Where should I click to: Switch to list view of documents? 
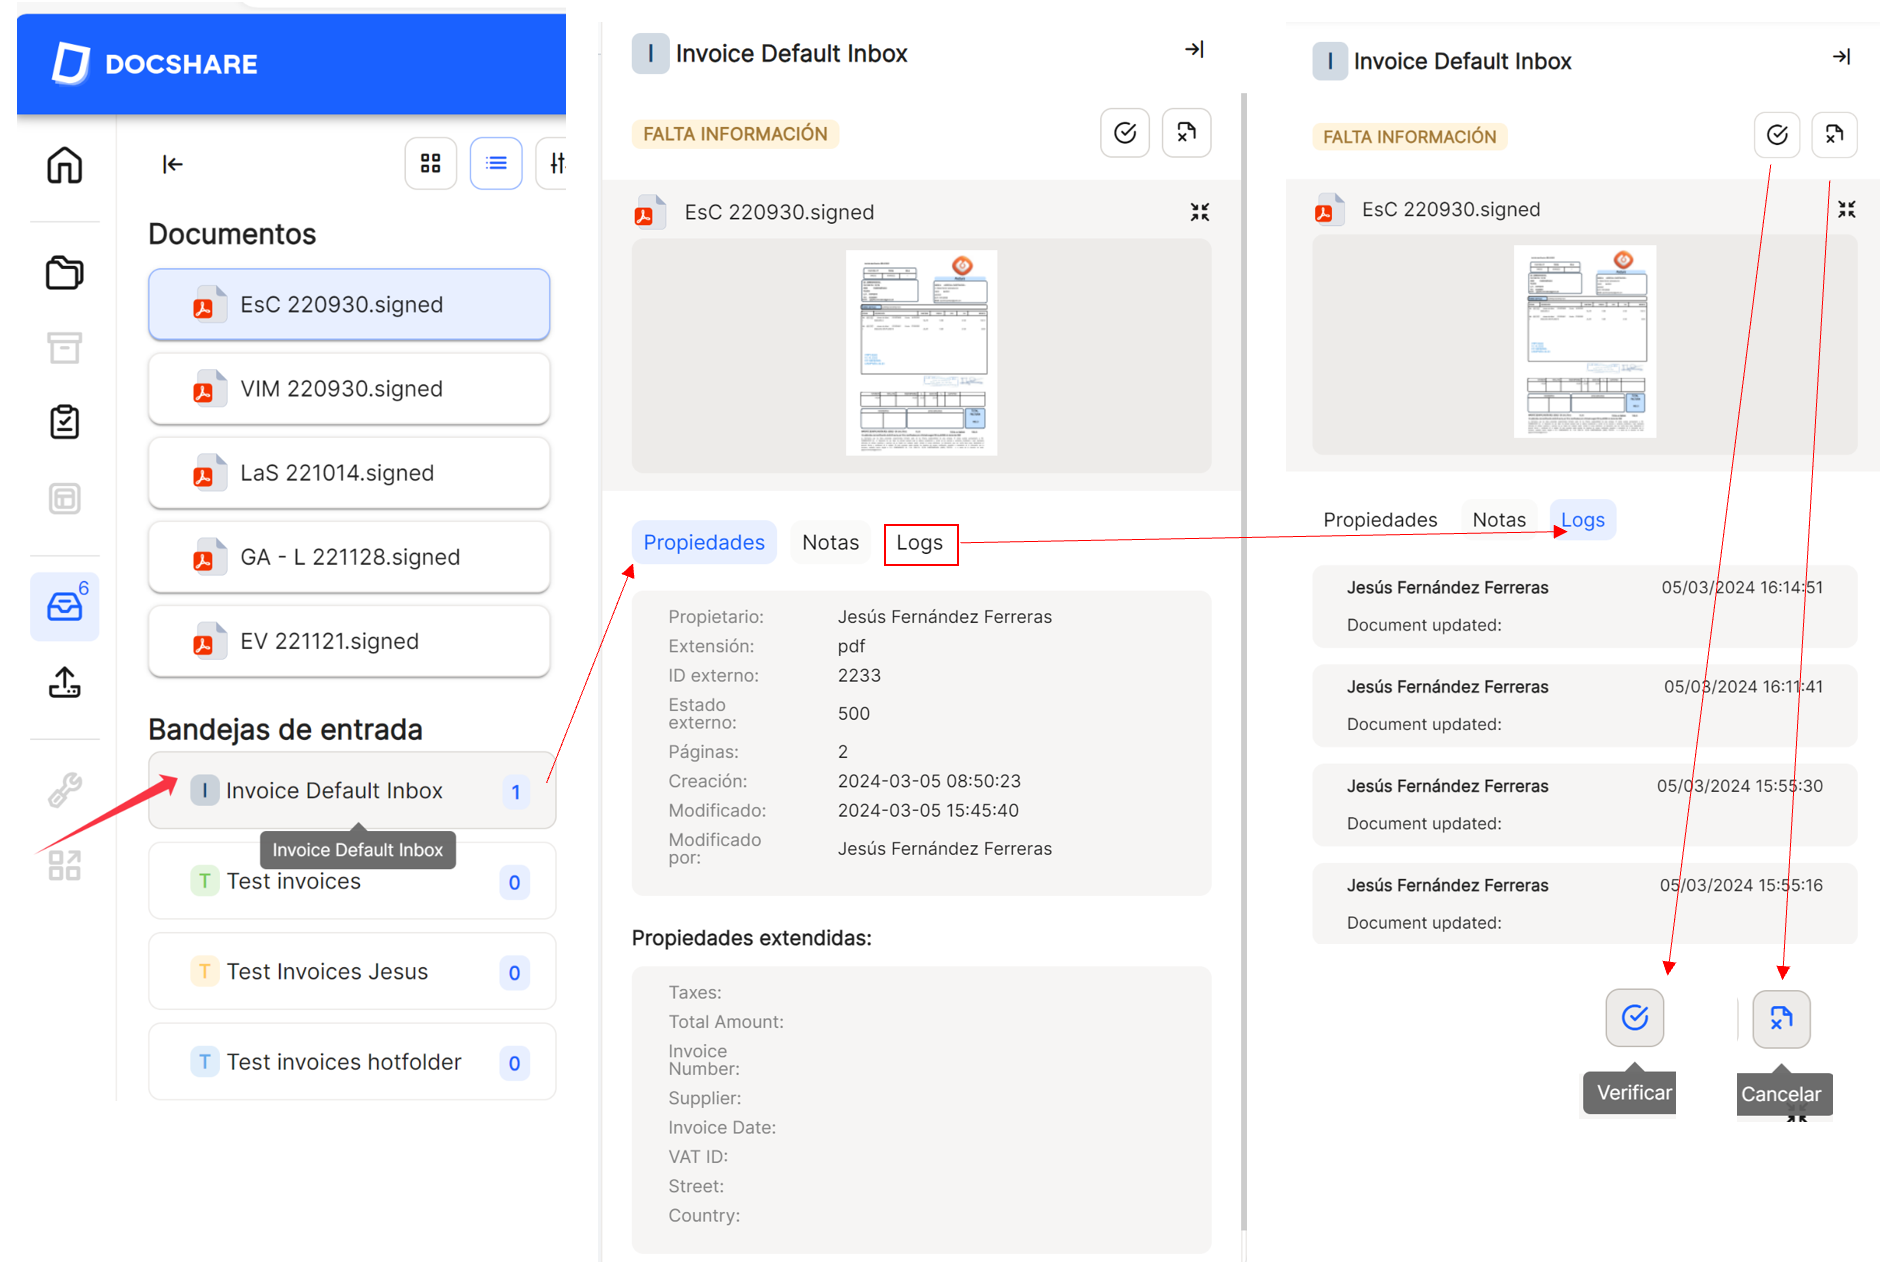pyautogui.click(x=496, y=163)
